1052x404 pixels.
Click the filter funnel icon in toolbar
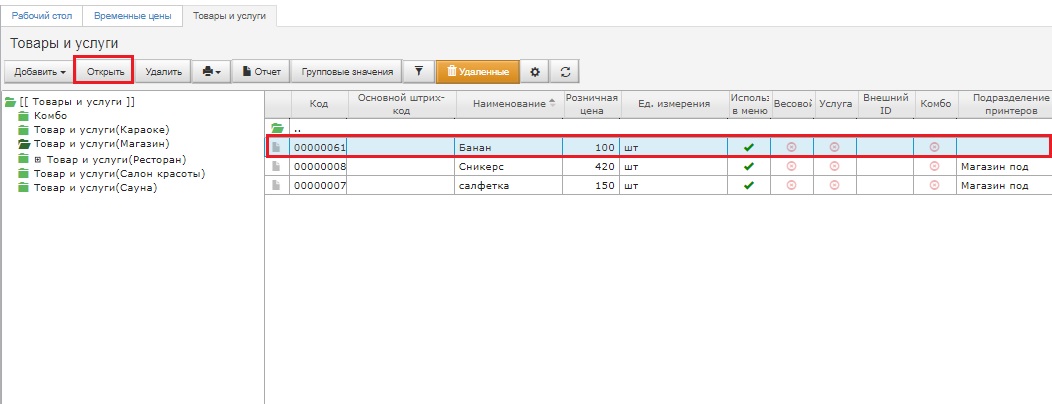click(418, 72)
